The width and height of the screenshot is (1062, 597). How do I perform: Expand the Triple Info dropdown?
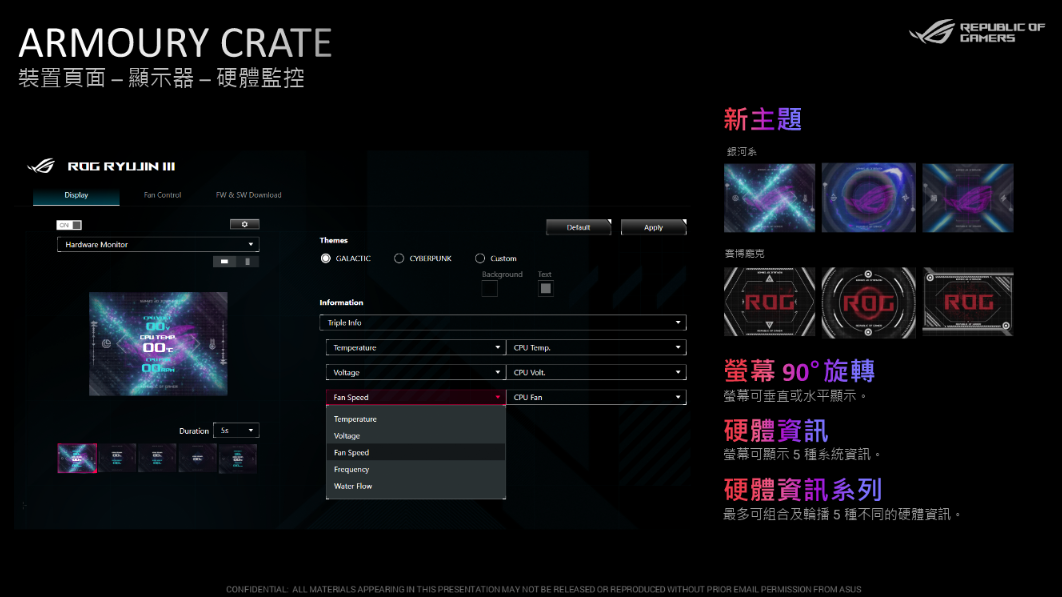tap(503, 323)
